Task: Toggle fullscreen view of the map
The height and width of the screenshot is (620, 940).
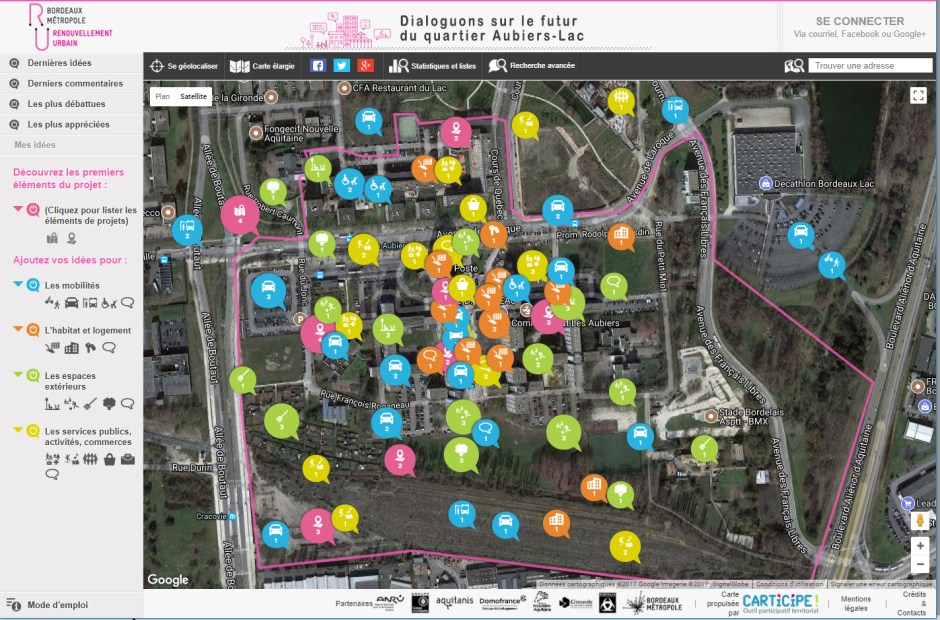Action: click(918, 95)
